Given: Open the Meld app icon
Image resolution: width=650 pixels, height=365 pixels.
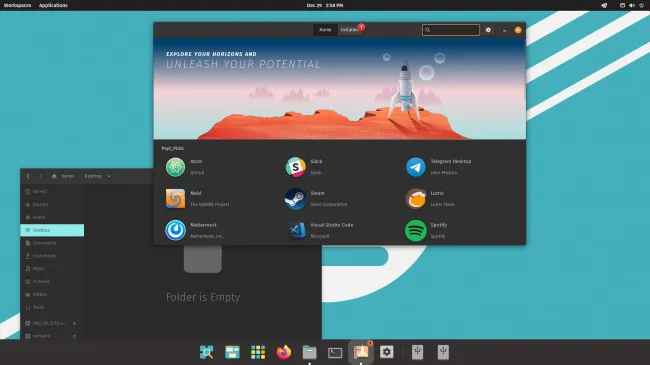Looking at the screenshot, I should (175, 199).
